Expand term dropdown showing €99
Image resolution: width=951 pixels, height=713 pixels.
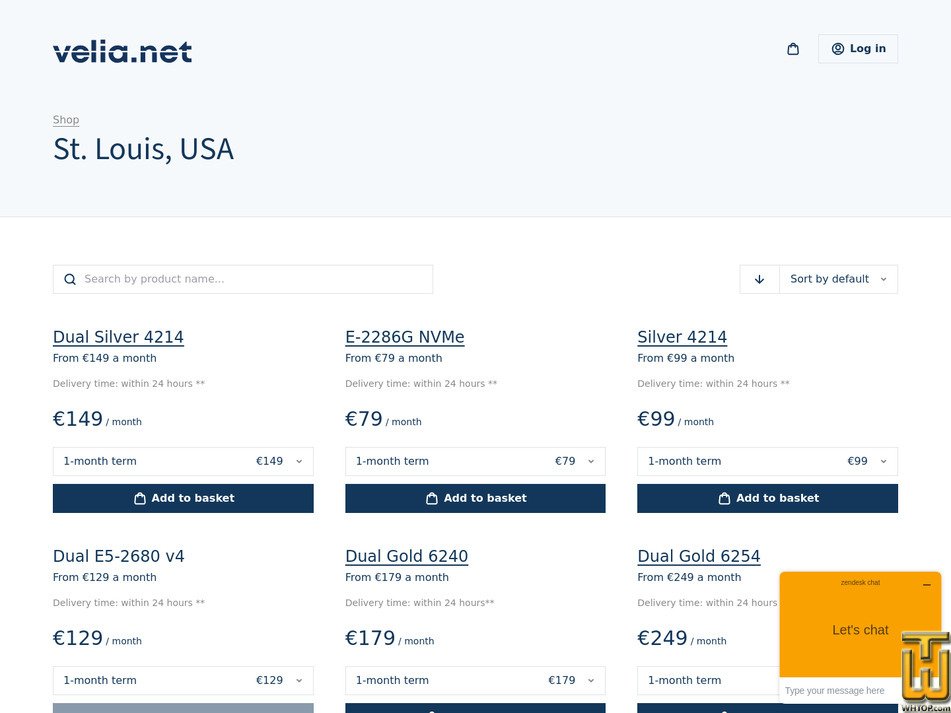click(x=767, y=461)
